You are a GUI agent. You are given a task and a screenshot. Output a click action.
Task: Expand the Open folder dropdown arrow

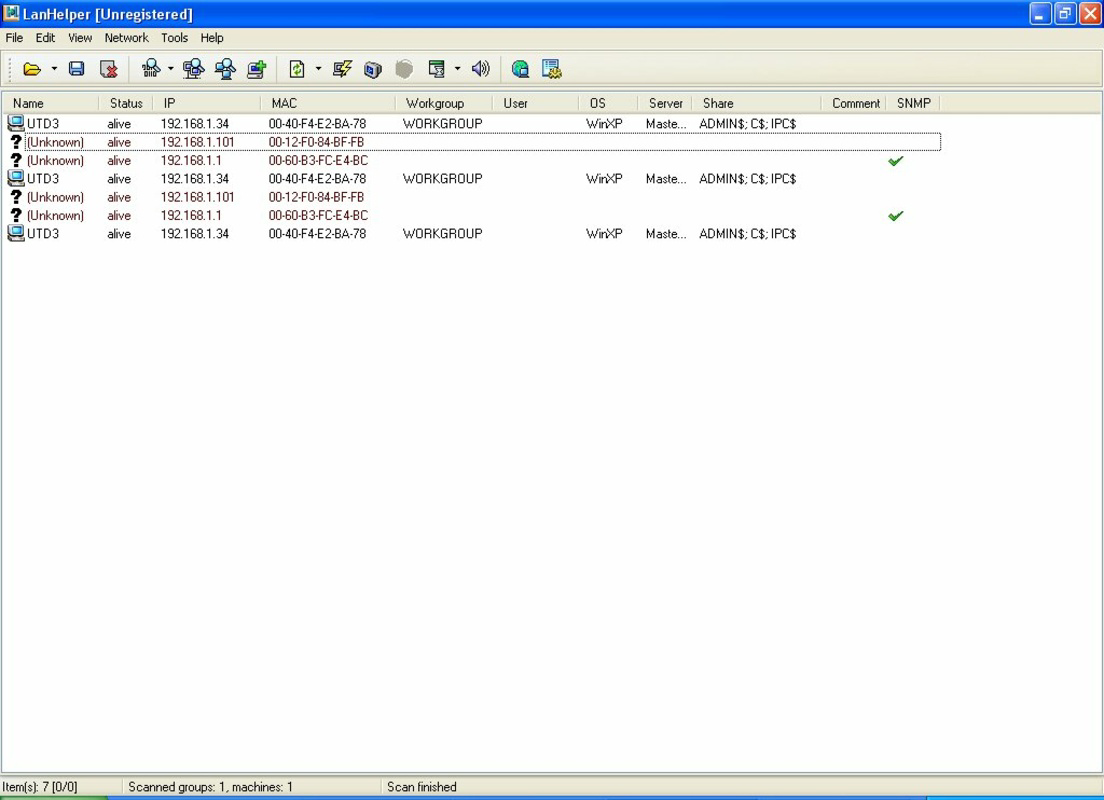pos(54,69)
